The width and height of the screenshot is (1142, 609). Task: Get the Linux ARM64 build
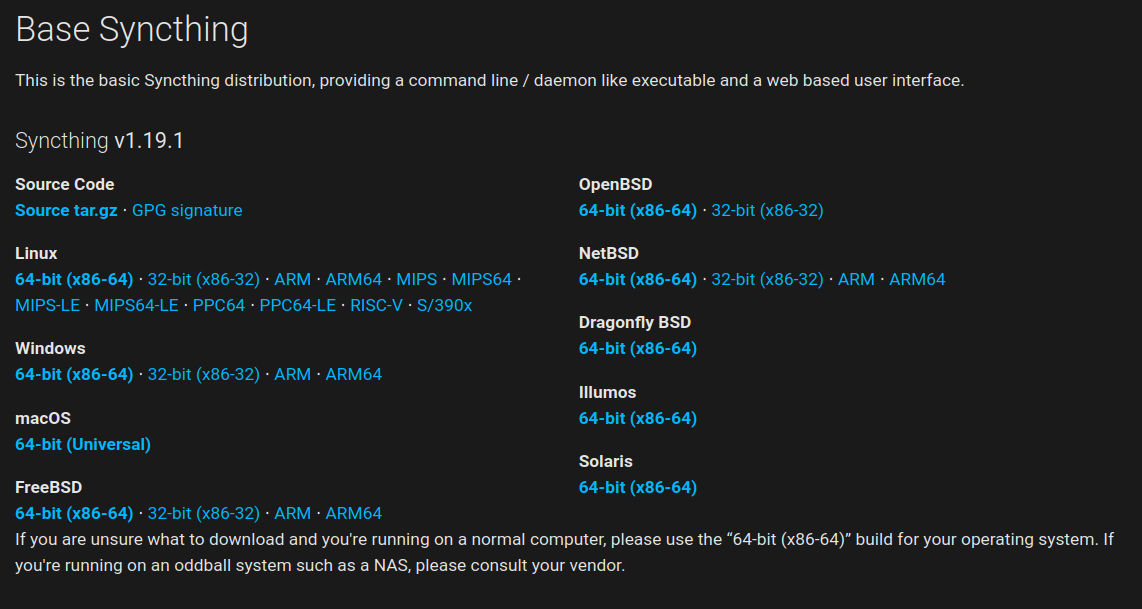pyautogui.click(x=354, y=280)
